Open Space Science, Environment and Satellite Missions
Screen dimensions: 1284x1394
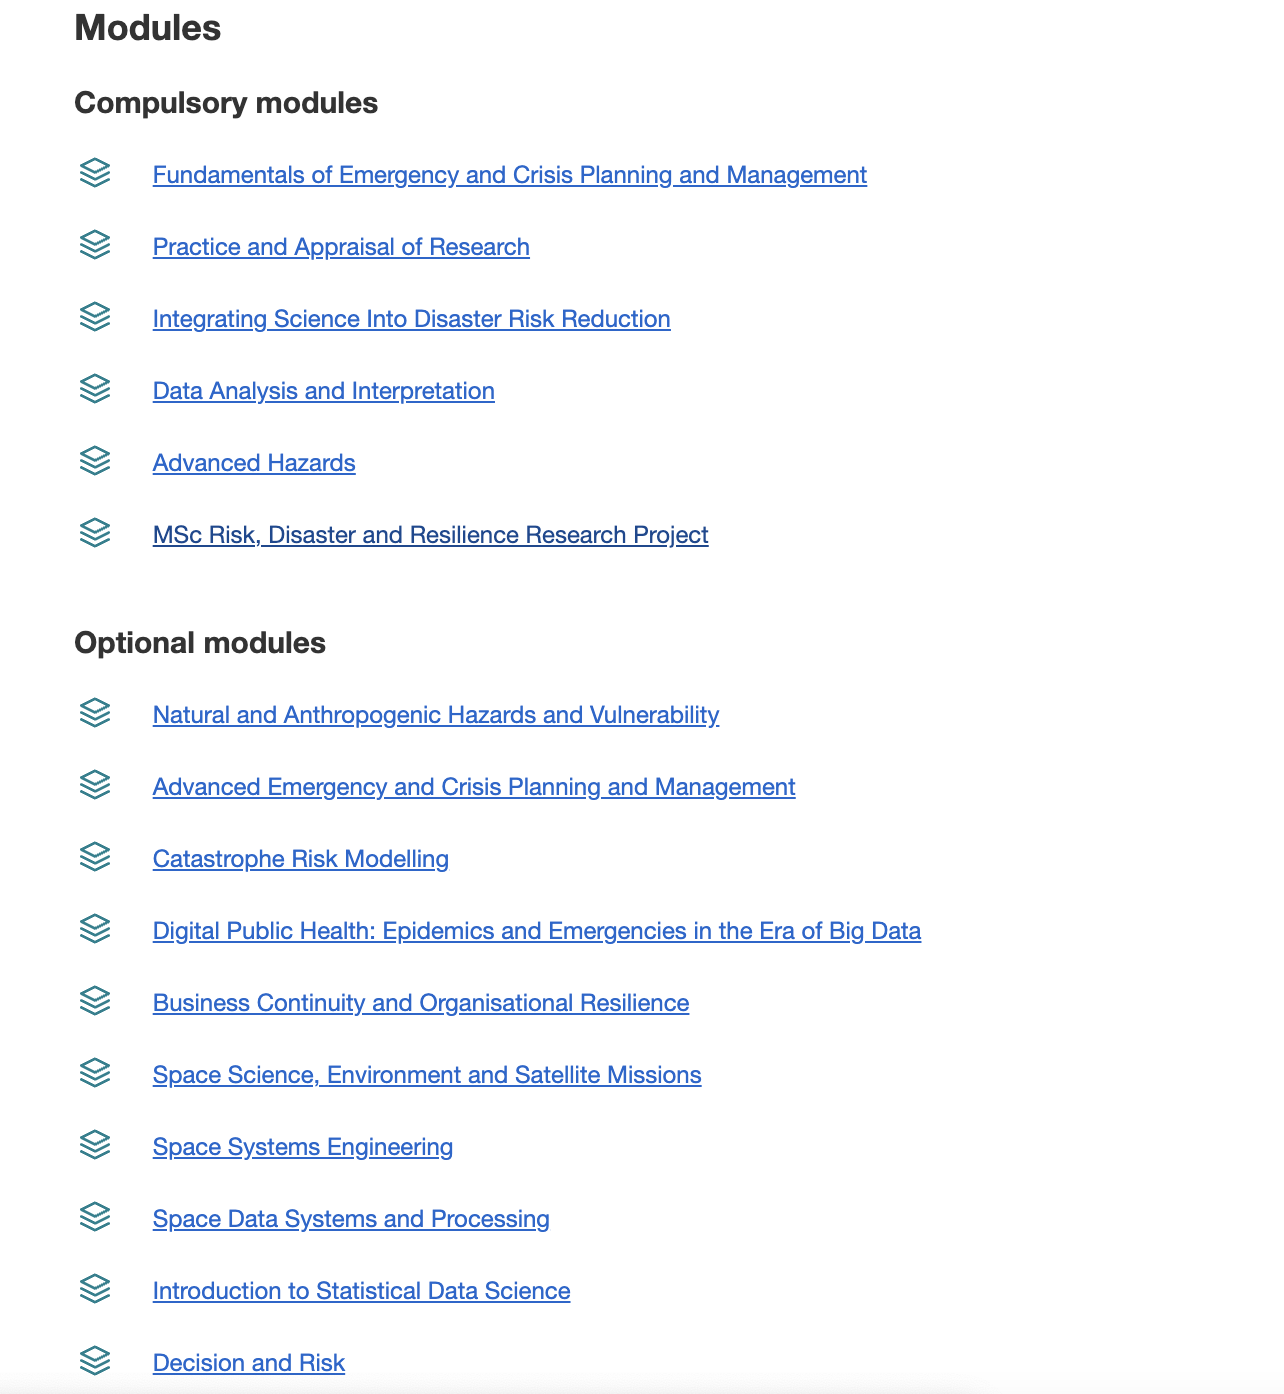[427, 1075]
